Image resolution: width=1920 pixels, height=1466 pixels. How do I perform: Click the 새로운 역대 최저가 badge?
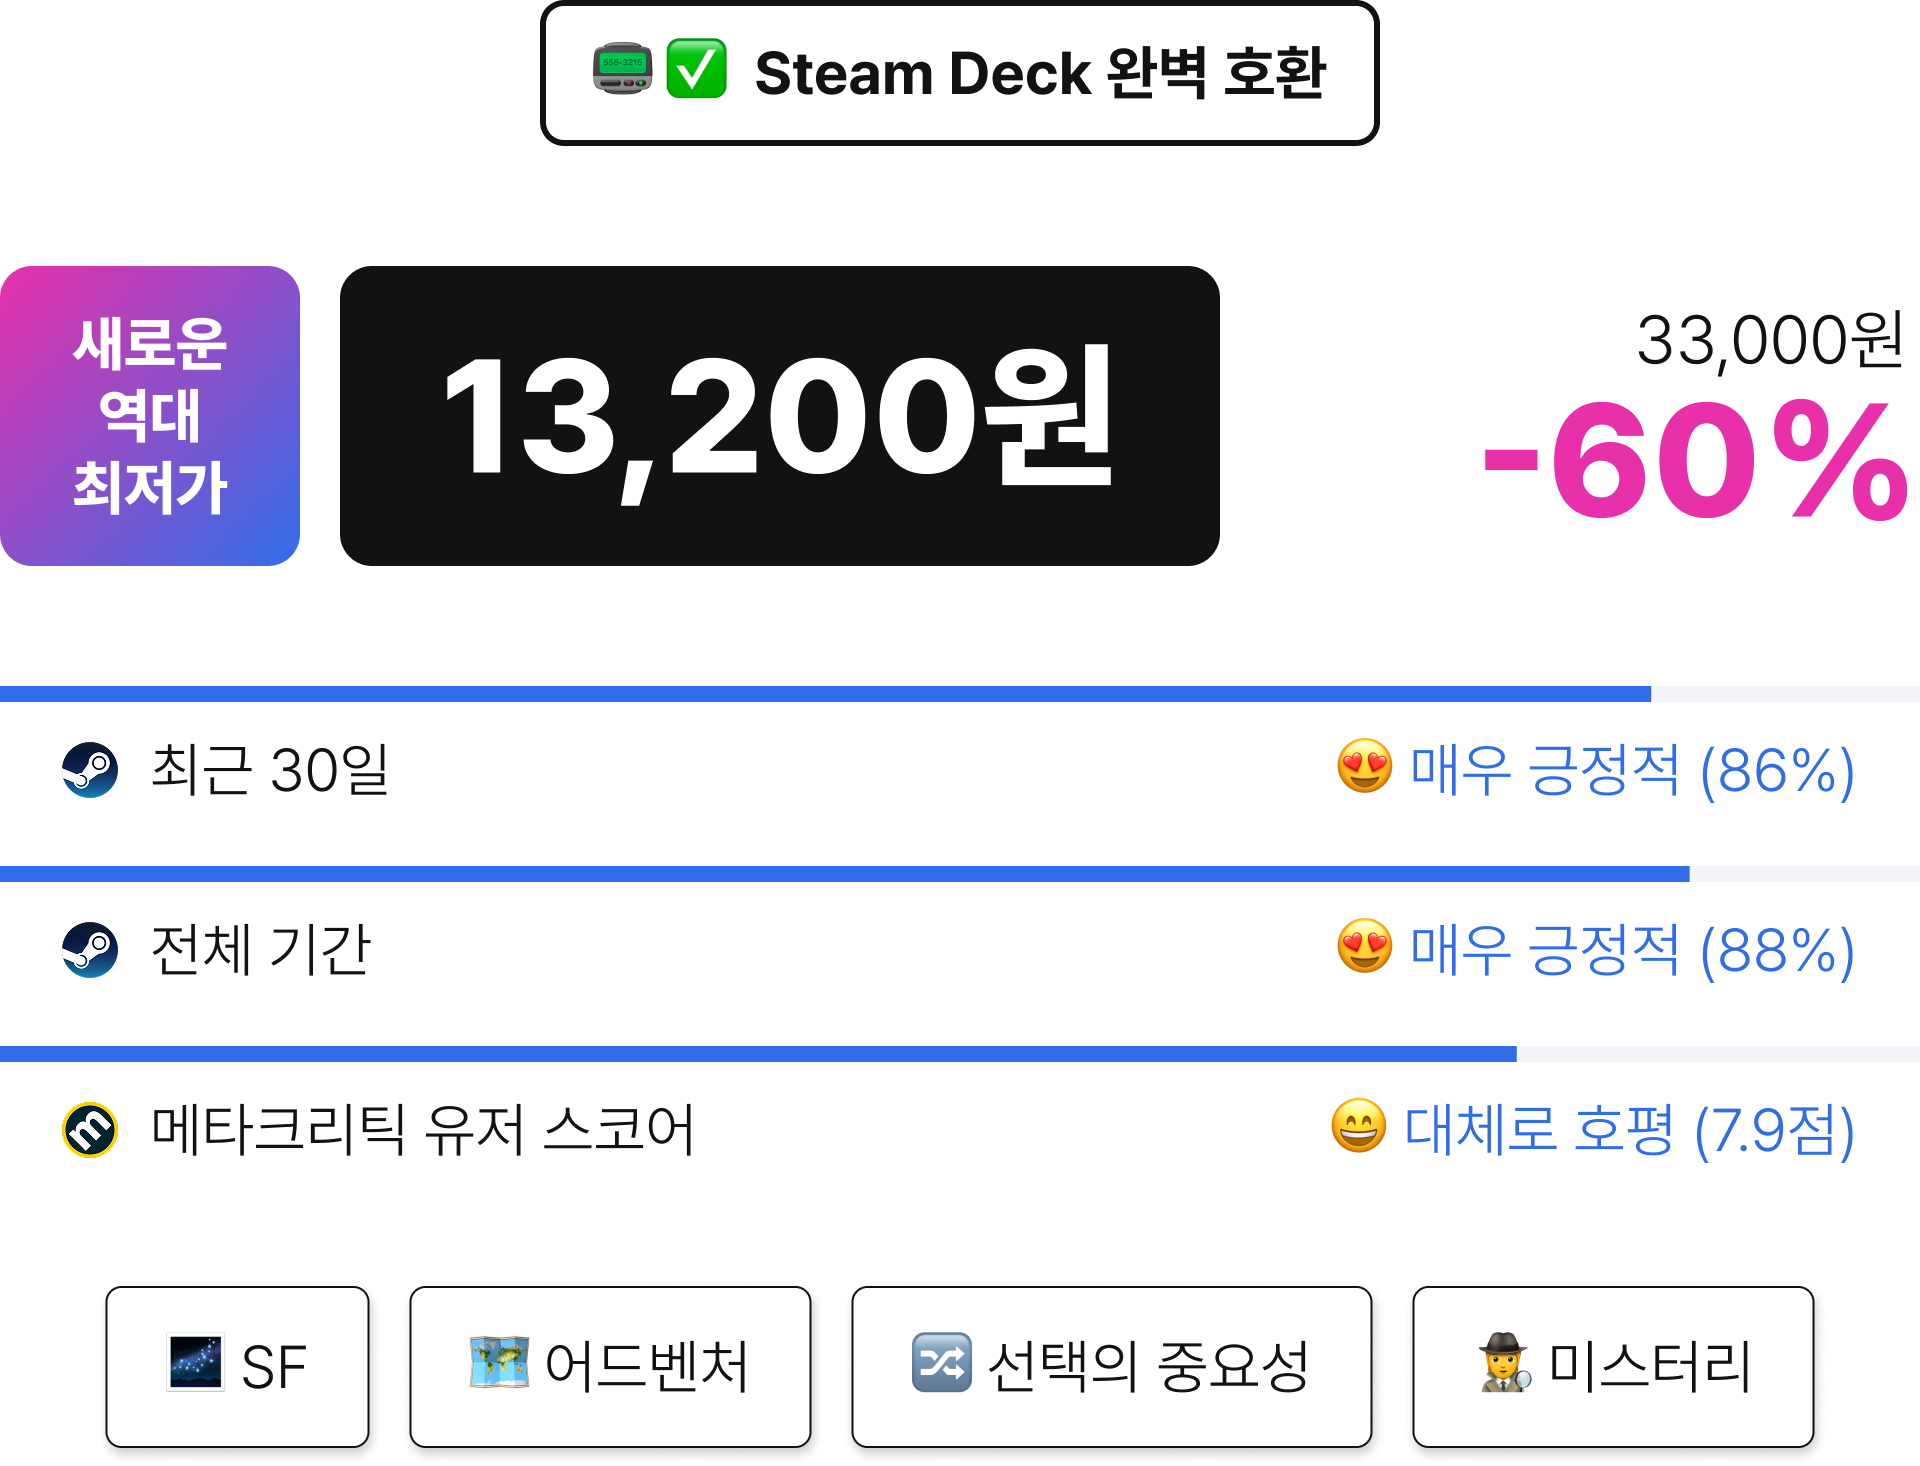(x=150, y=416)
